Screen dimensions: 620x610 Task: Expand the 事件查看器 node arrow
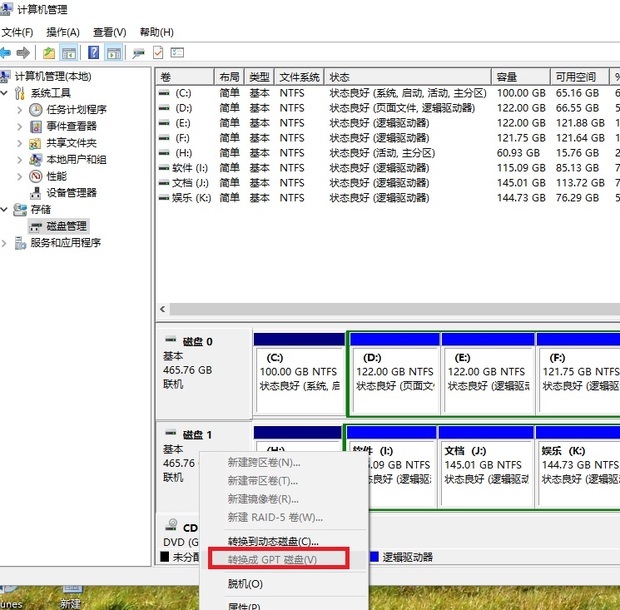pyautogui.click(x=19, y=126)
